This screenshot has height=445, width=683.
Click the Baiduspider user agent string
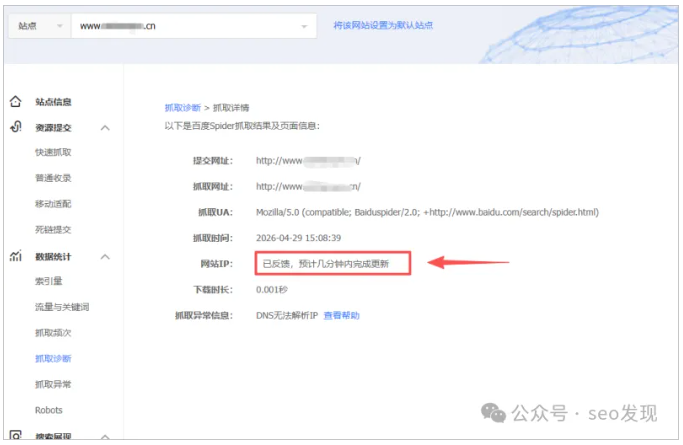pyautogui.click(x=427, y=212)
